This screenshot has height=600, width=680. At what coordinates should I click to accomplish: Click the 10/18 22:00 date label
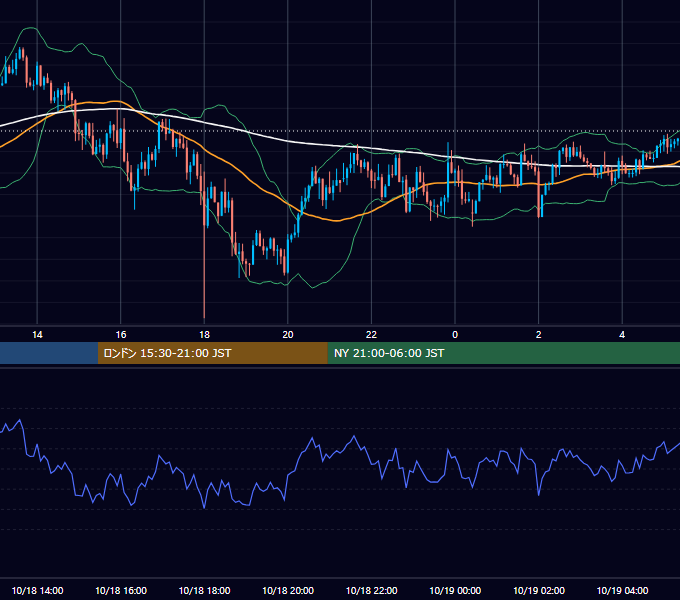371,590
